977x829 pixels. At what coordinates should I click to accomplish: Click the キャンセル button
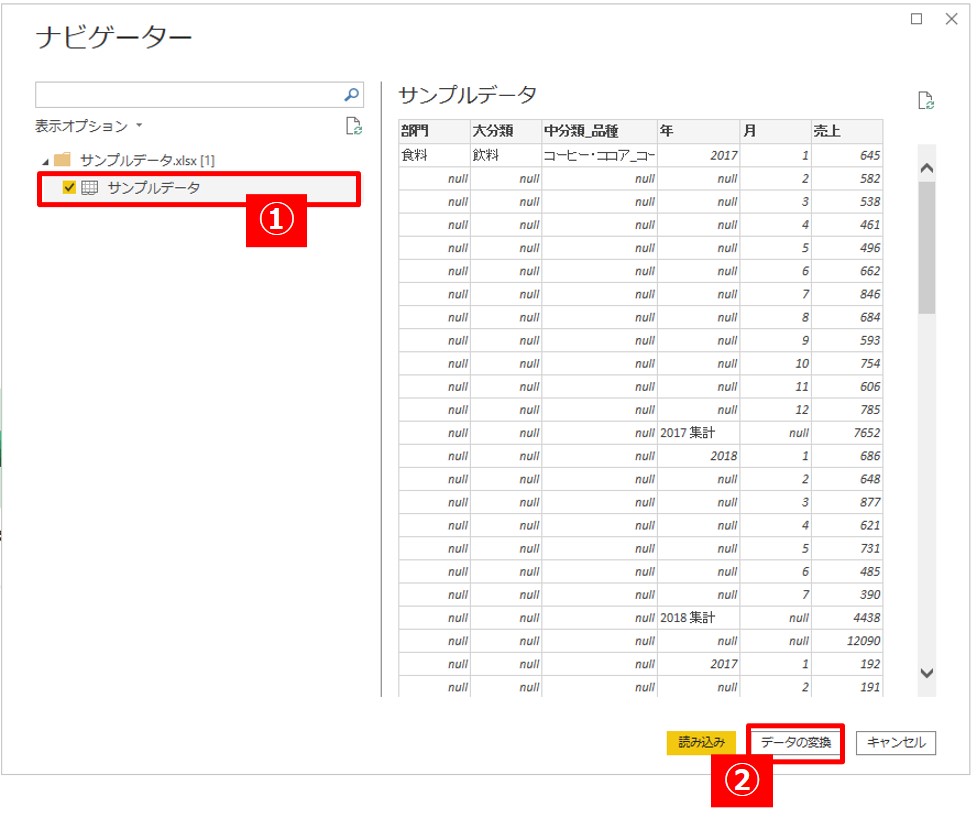click(x=896, y=743)
